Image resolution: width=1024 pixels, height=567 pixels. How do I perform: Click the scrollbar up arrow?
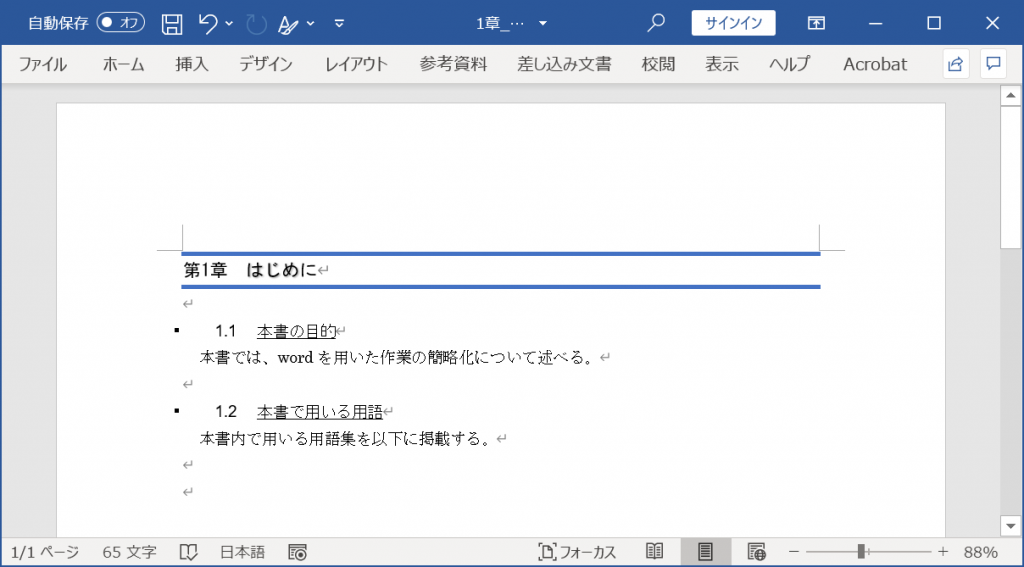tap(1010, 96)
